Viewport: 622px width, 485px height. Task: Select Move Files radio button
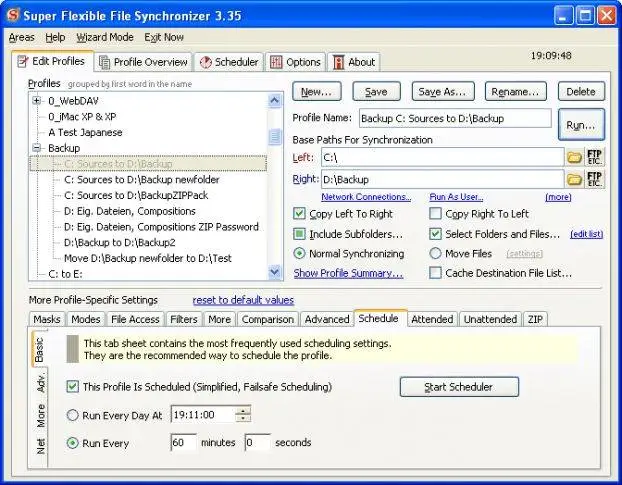435,253
